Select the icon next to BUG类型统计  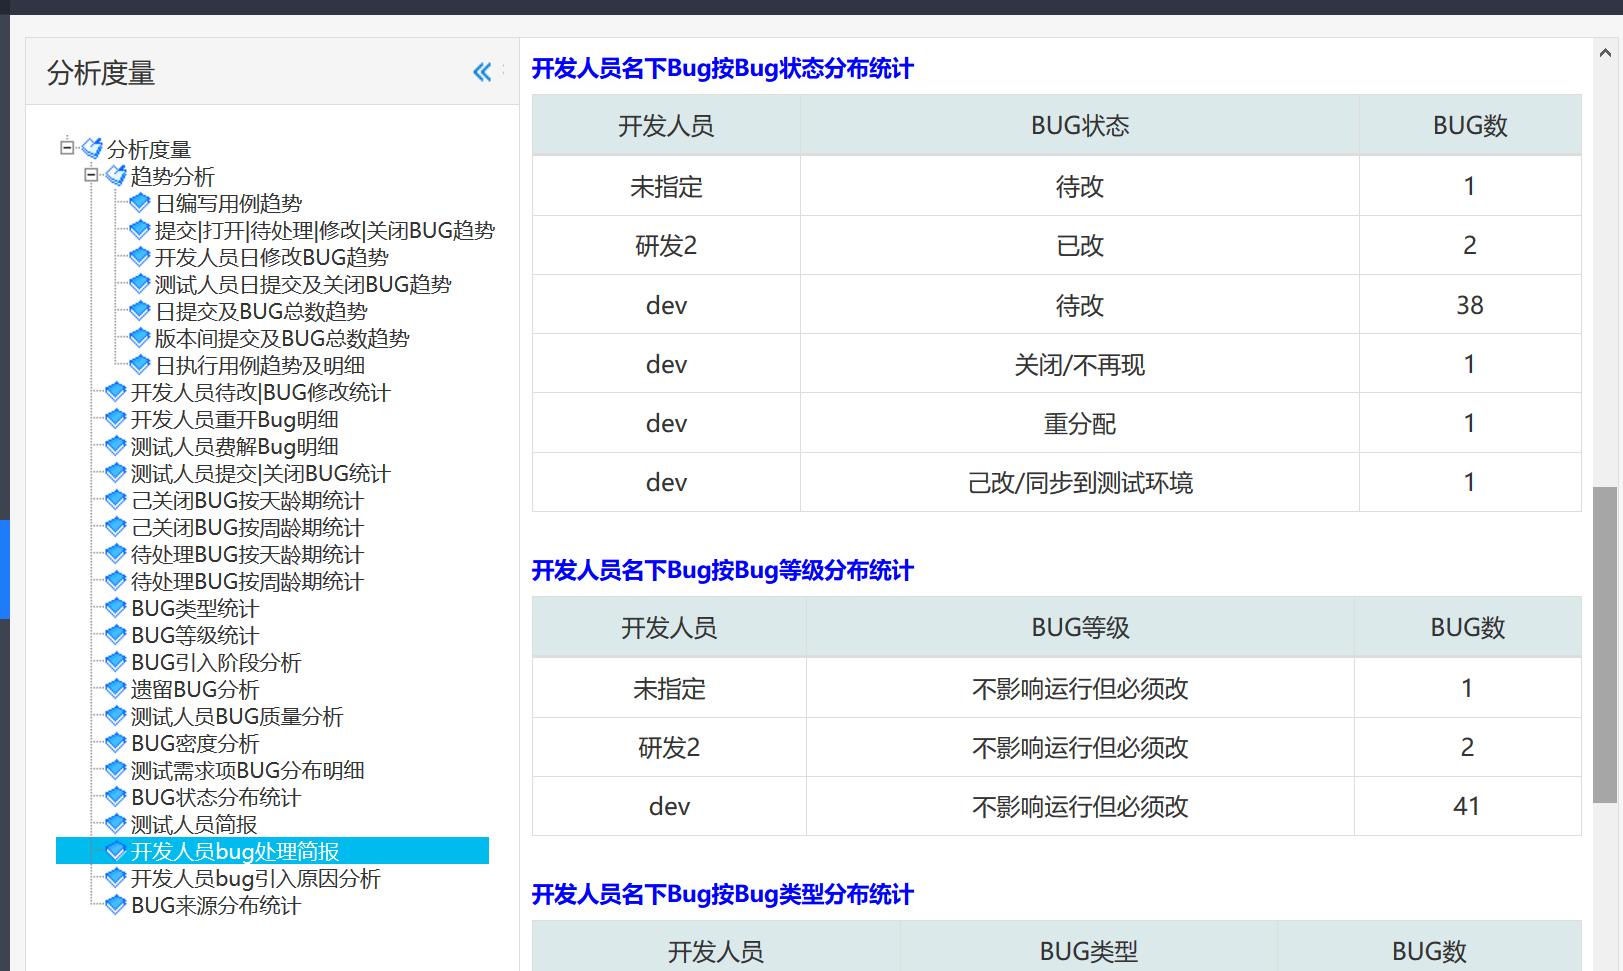click(x=114, y=608)
